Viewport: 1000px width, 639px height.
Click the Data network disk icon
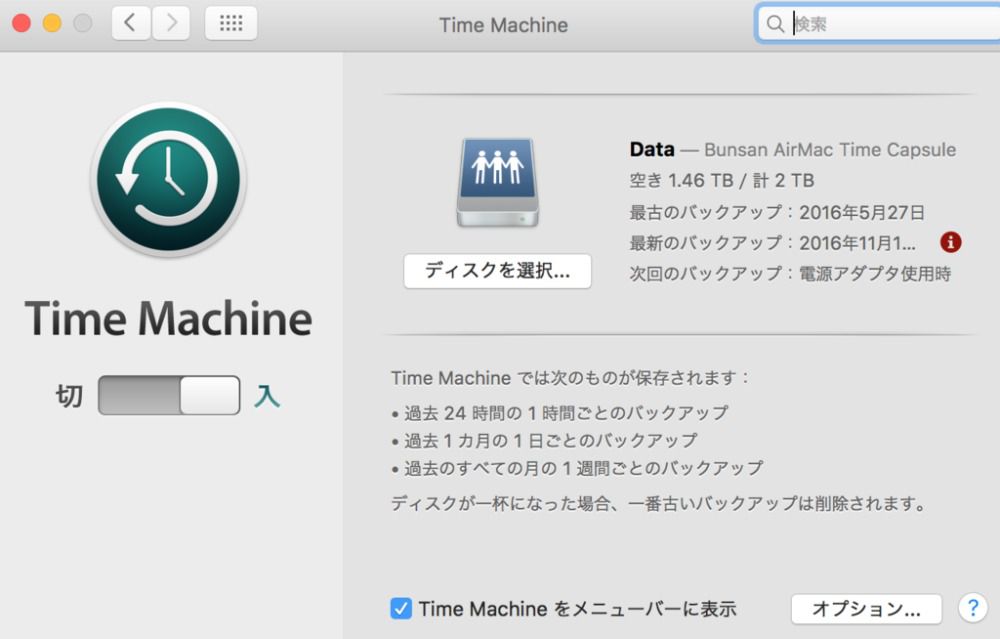click(x=497, y=182)
